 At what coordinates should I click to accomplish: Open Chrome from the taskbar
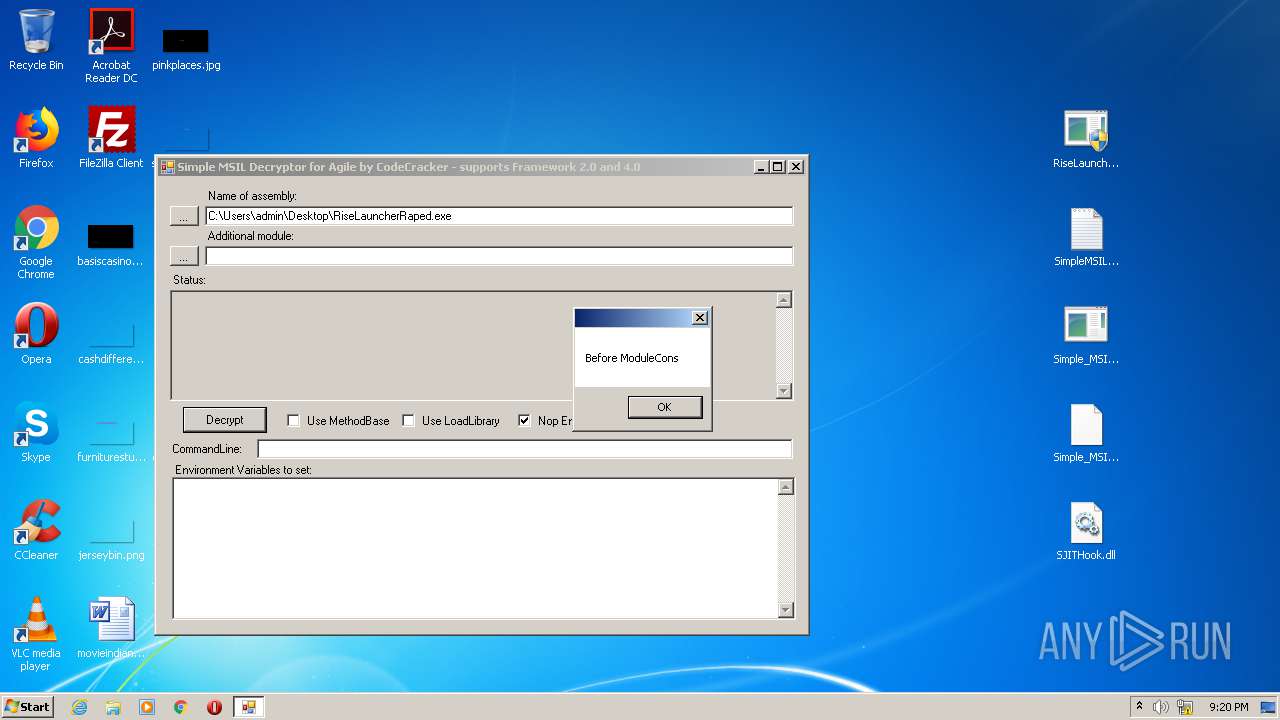181,707
